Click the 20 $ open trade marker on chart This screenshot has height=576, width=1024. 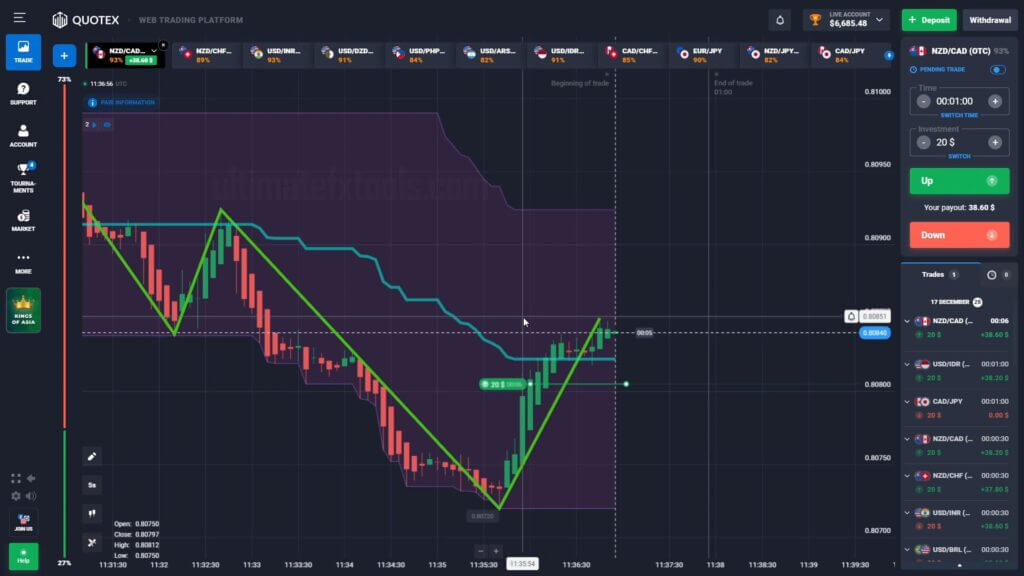click(x=502, y=384)
